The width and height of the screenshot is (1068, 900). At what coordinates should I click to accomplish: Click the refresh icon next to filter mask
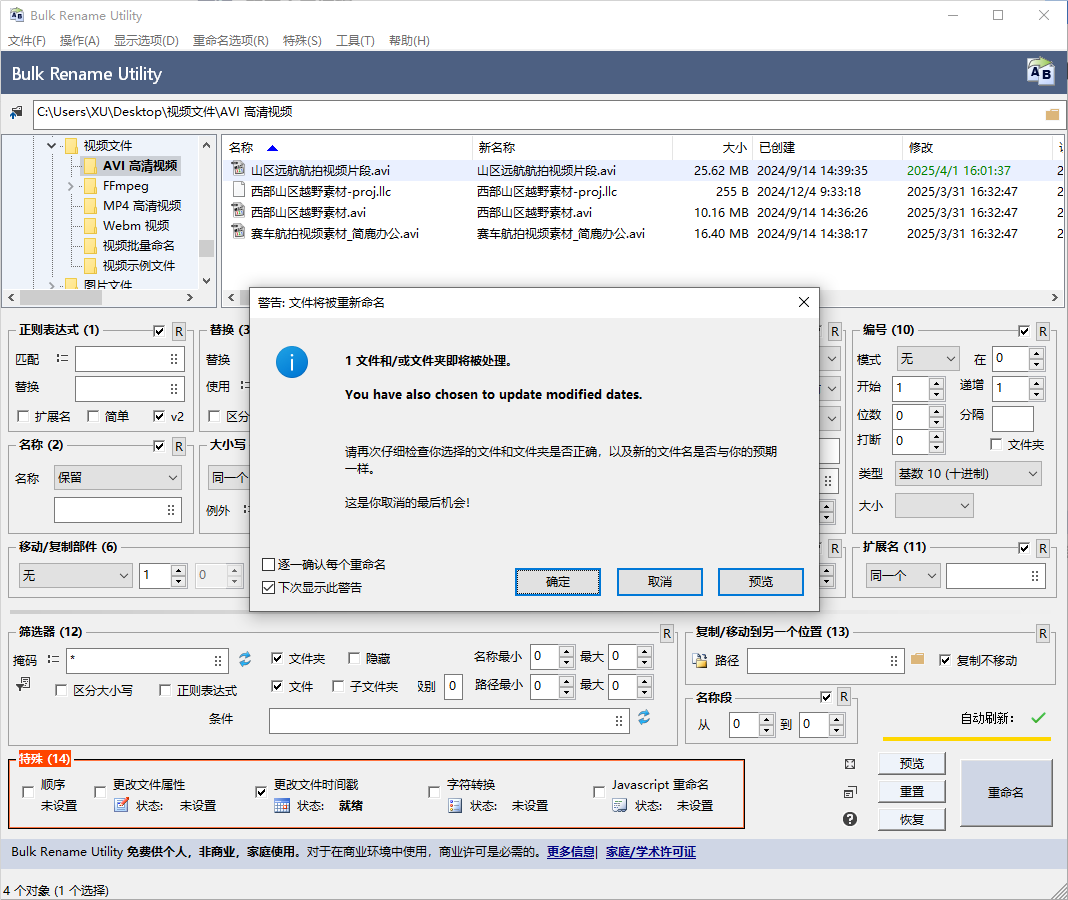pos(245,659)
